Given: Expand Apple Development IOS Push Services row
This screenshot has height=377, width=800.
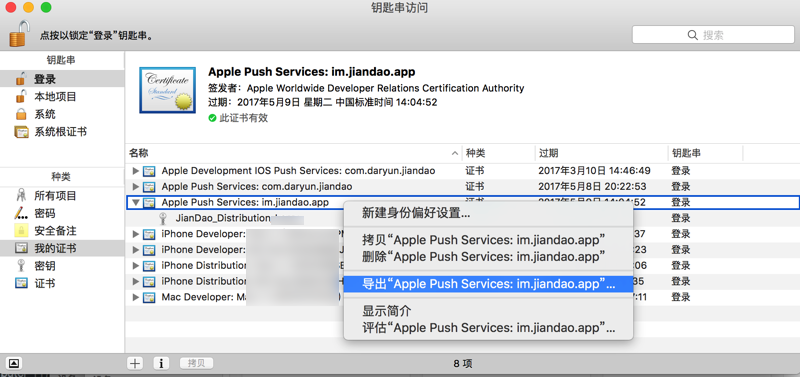Looking at the screenshot, I should click(135, 171).
